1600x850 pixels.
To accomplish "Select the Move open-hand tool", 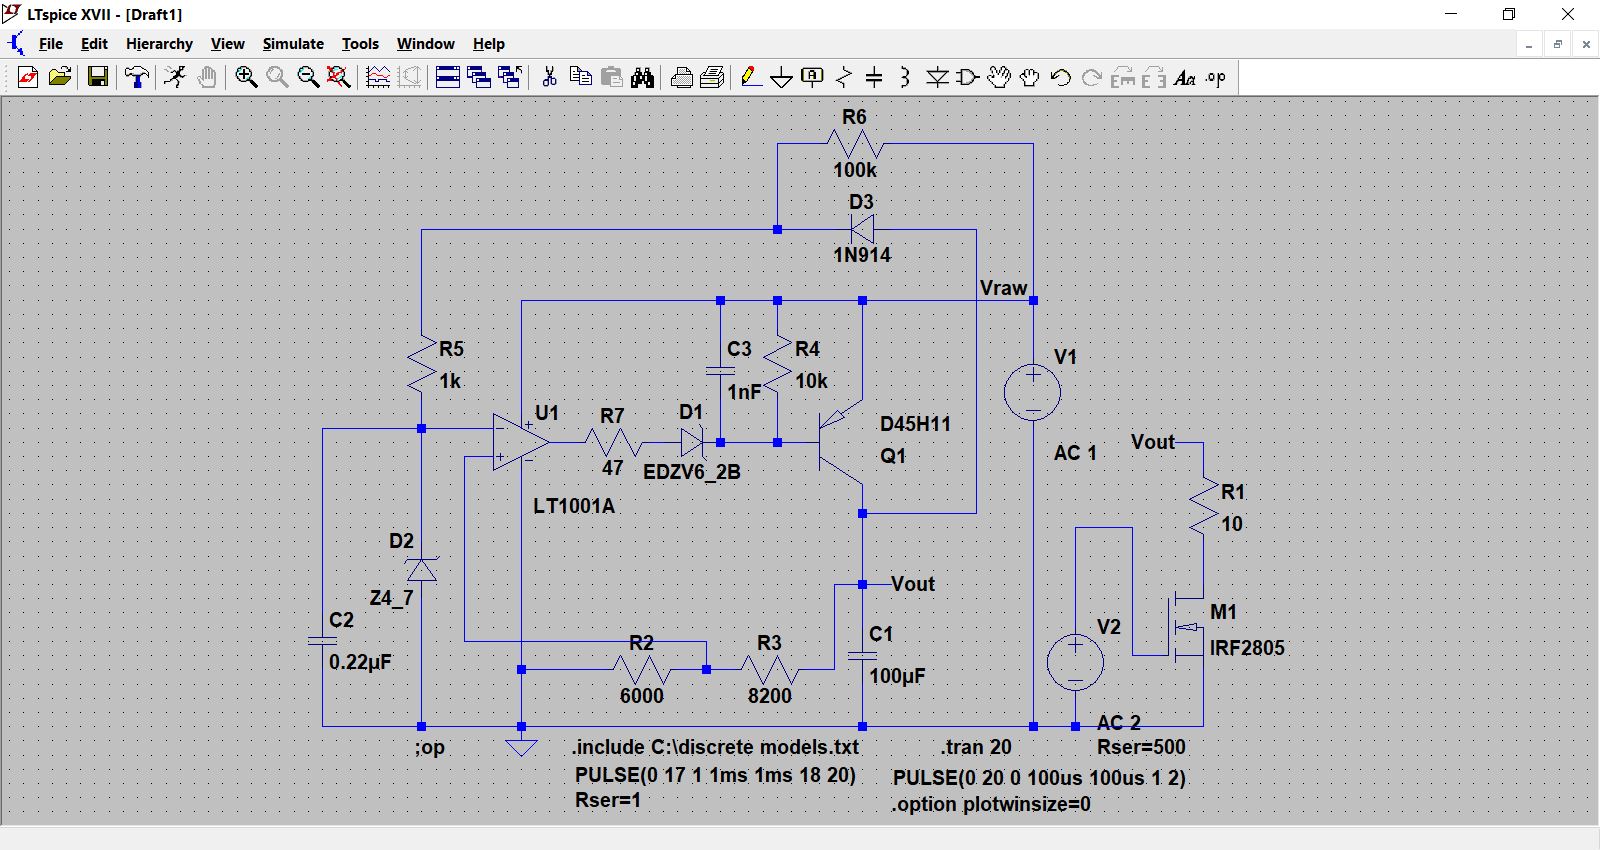I will 999,77.
